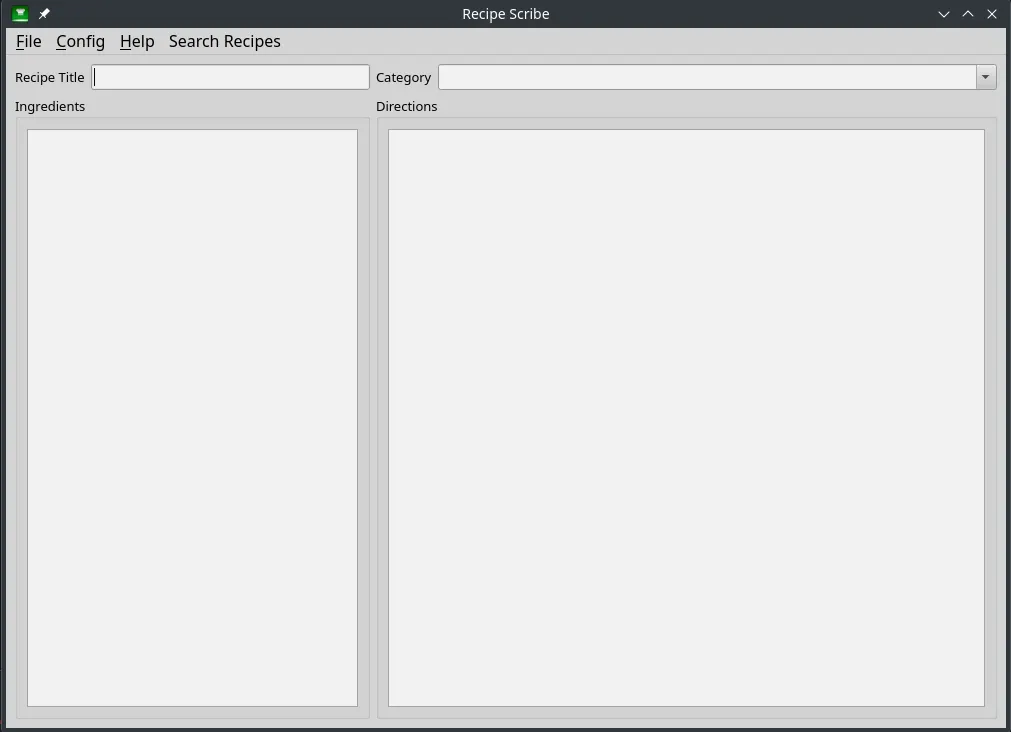Click the Category label

click(404, 77)
